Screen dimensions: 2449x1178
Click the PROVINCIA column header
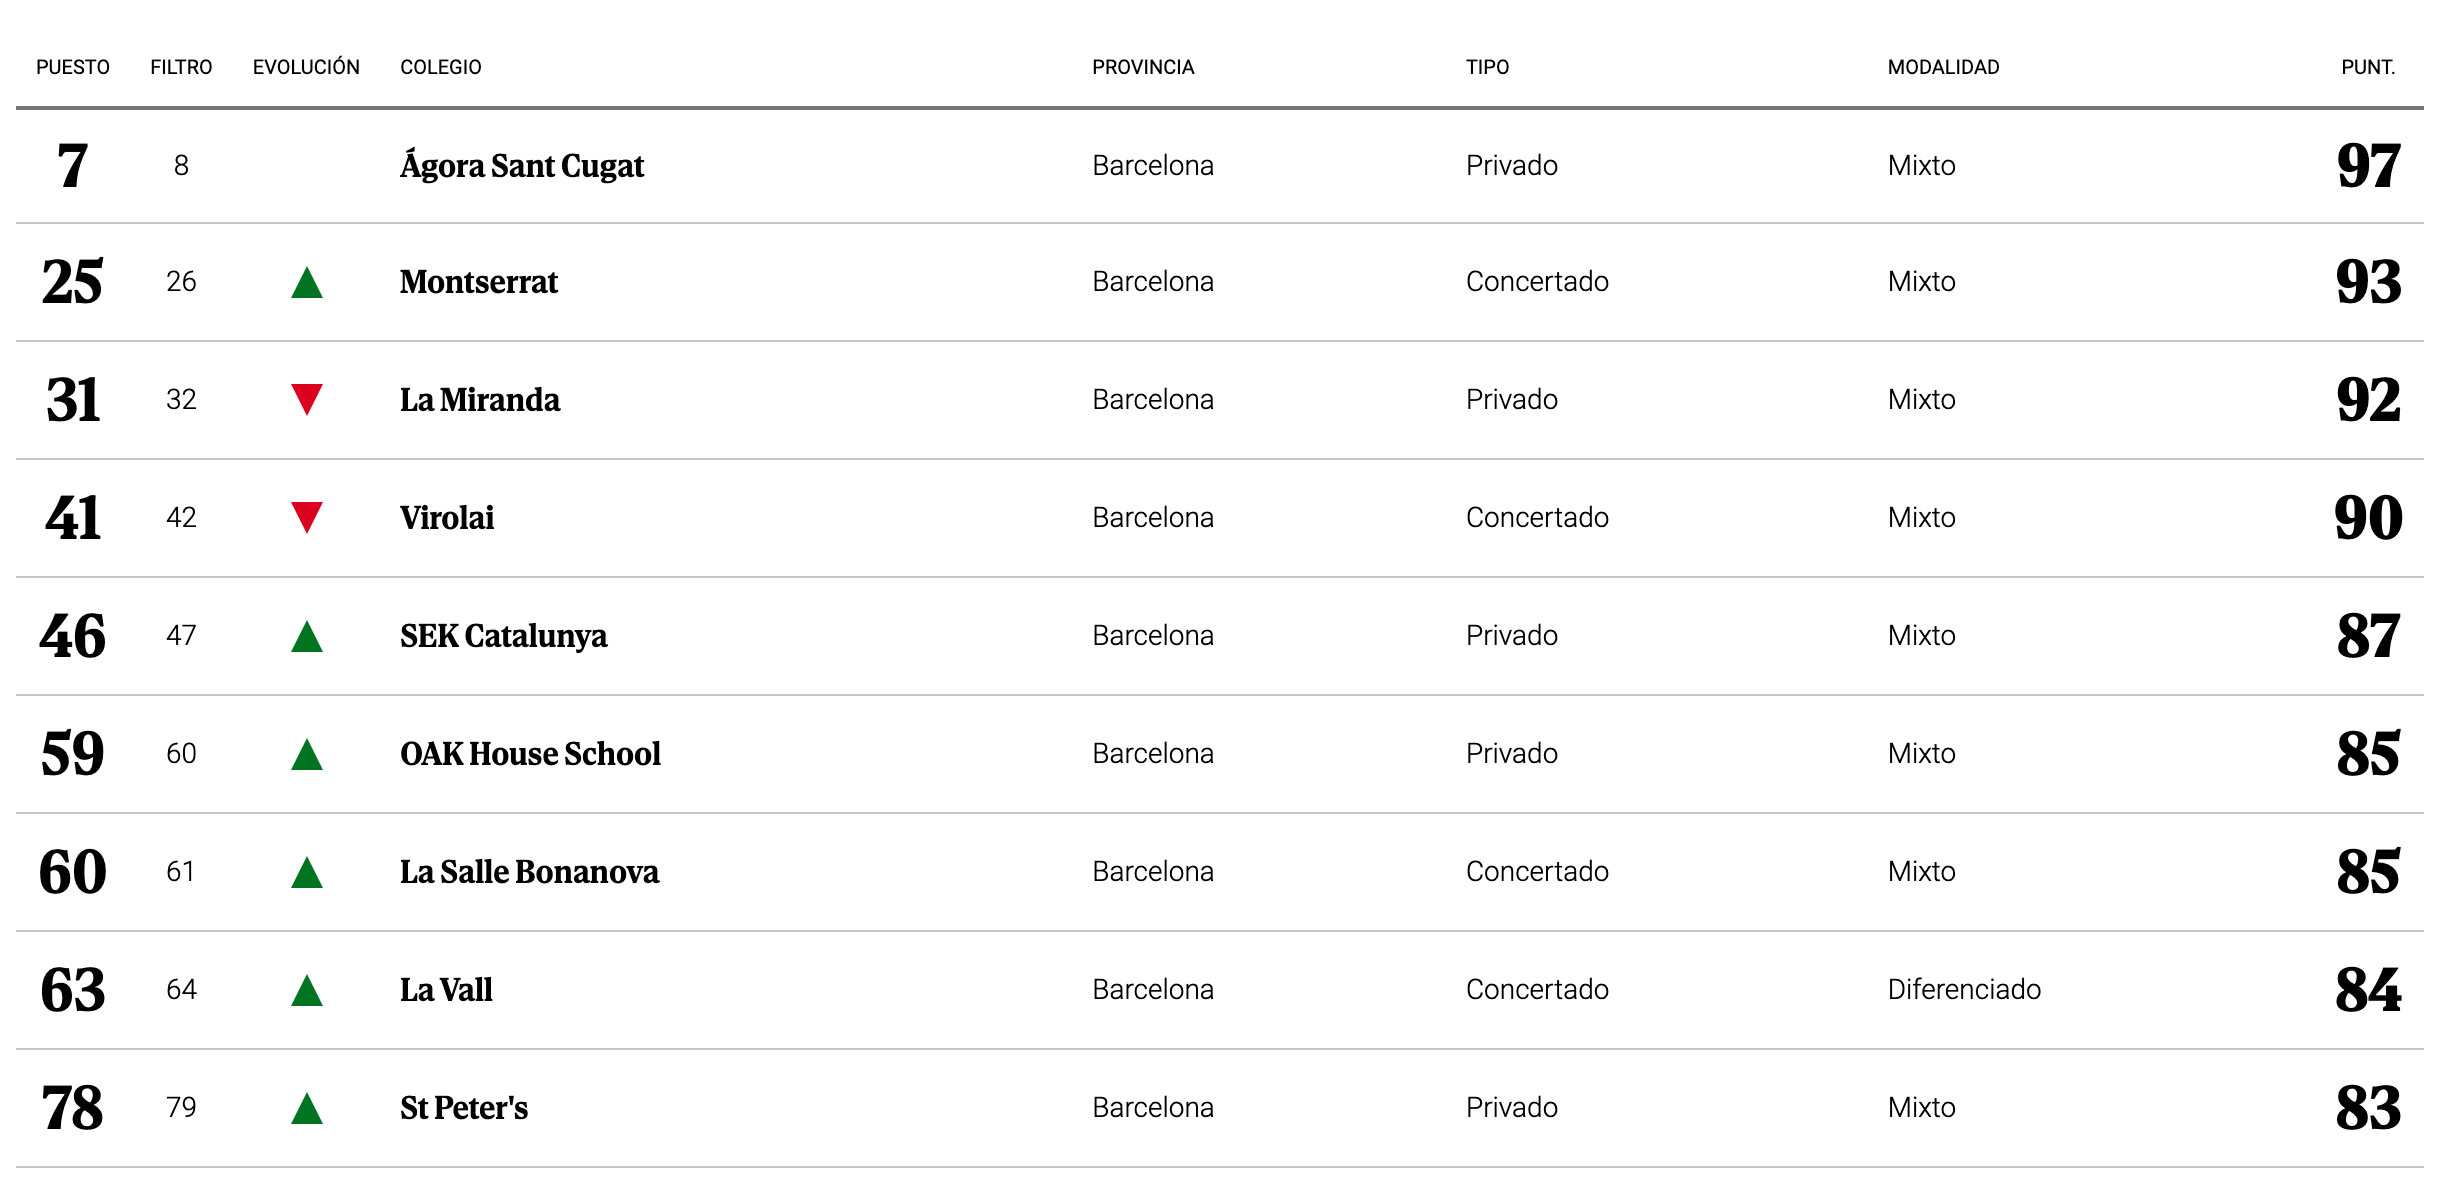coord(1143,67)
